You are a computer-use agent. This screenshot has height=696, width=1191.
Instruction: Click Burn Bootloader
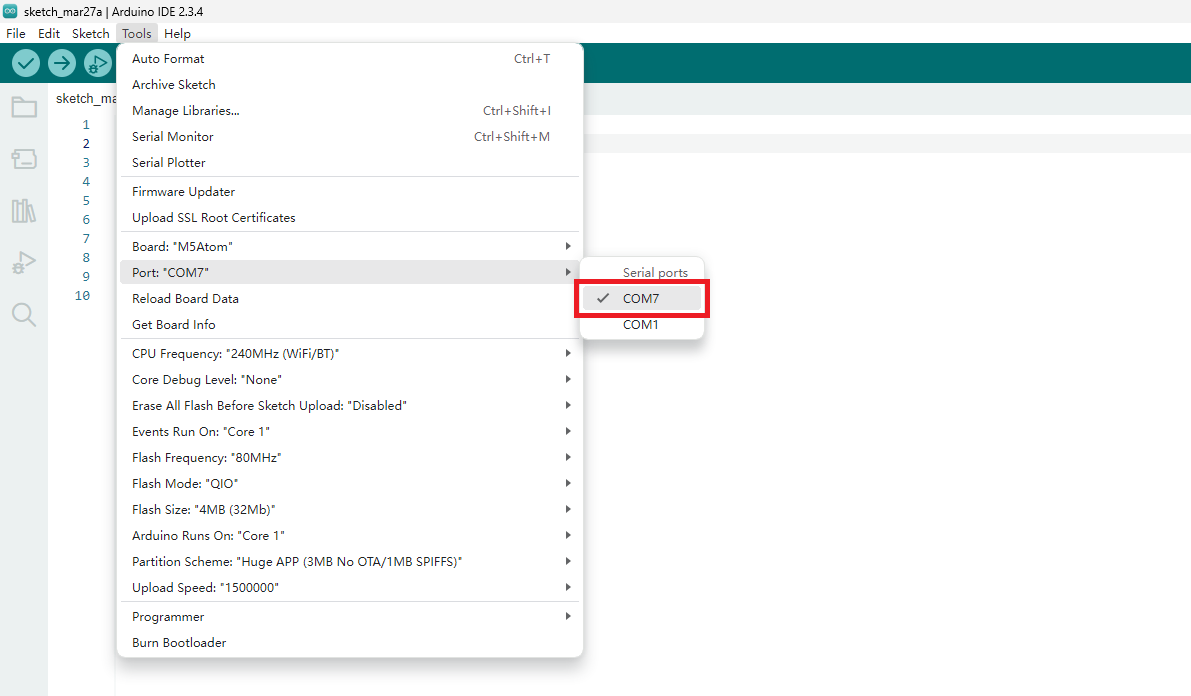(x=179, y=642)
